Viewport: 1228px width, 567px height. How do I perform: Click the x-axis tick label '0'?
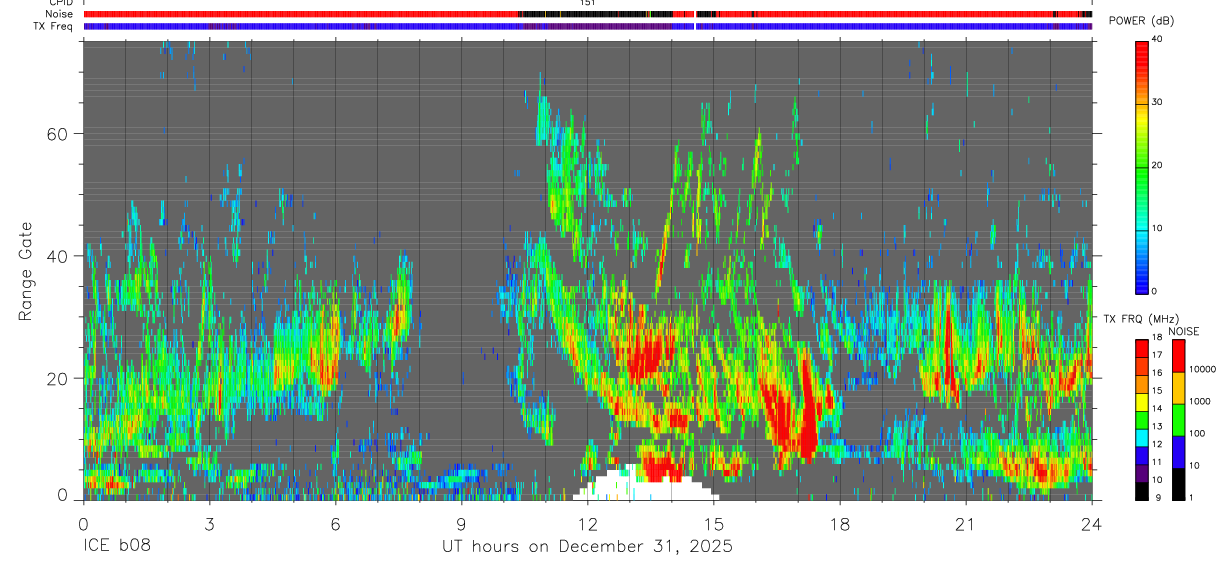(x=83, y=523)
